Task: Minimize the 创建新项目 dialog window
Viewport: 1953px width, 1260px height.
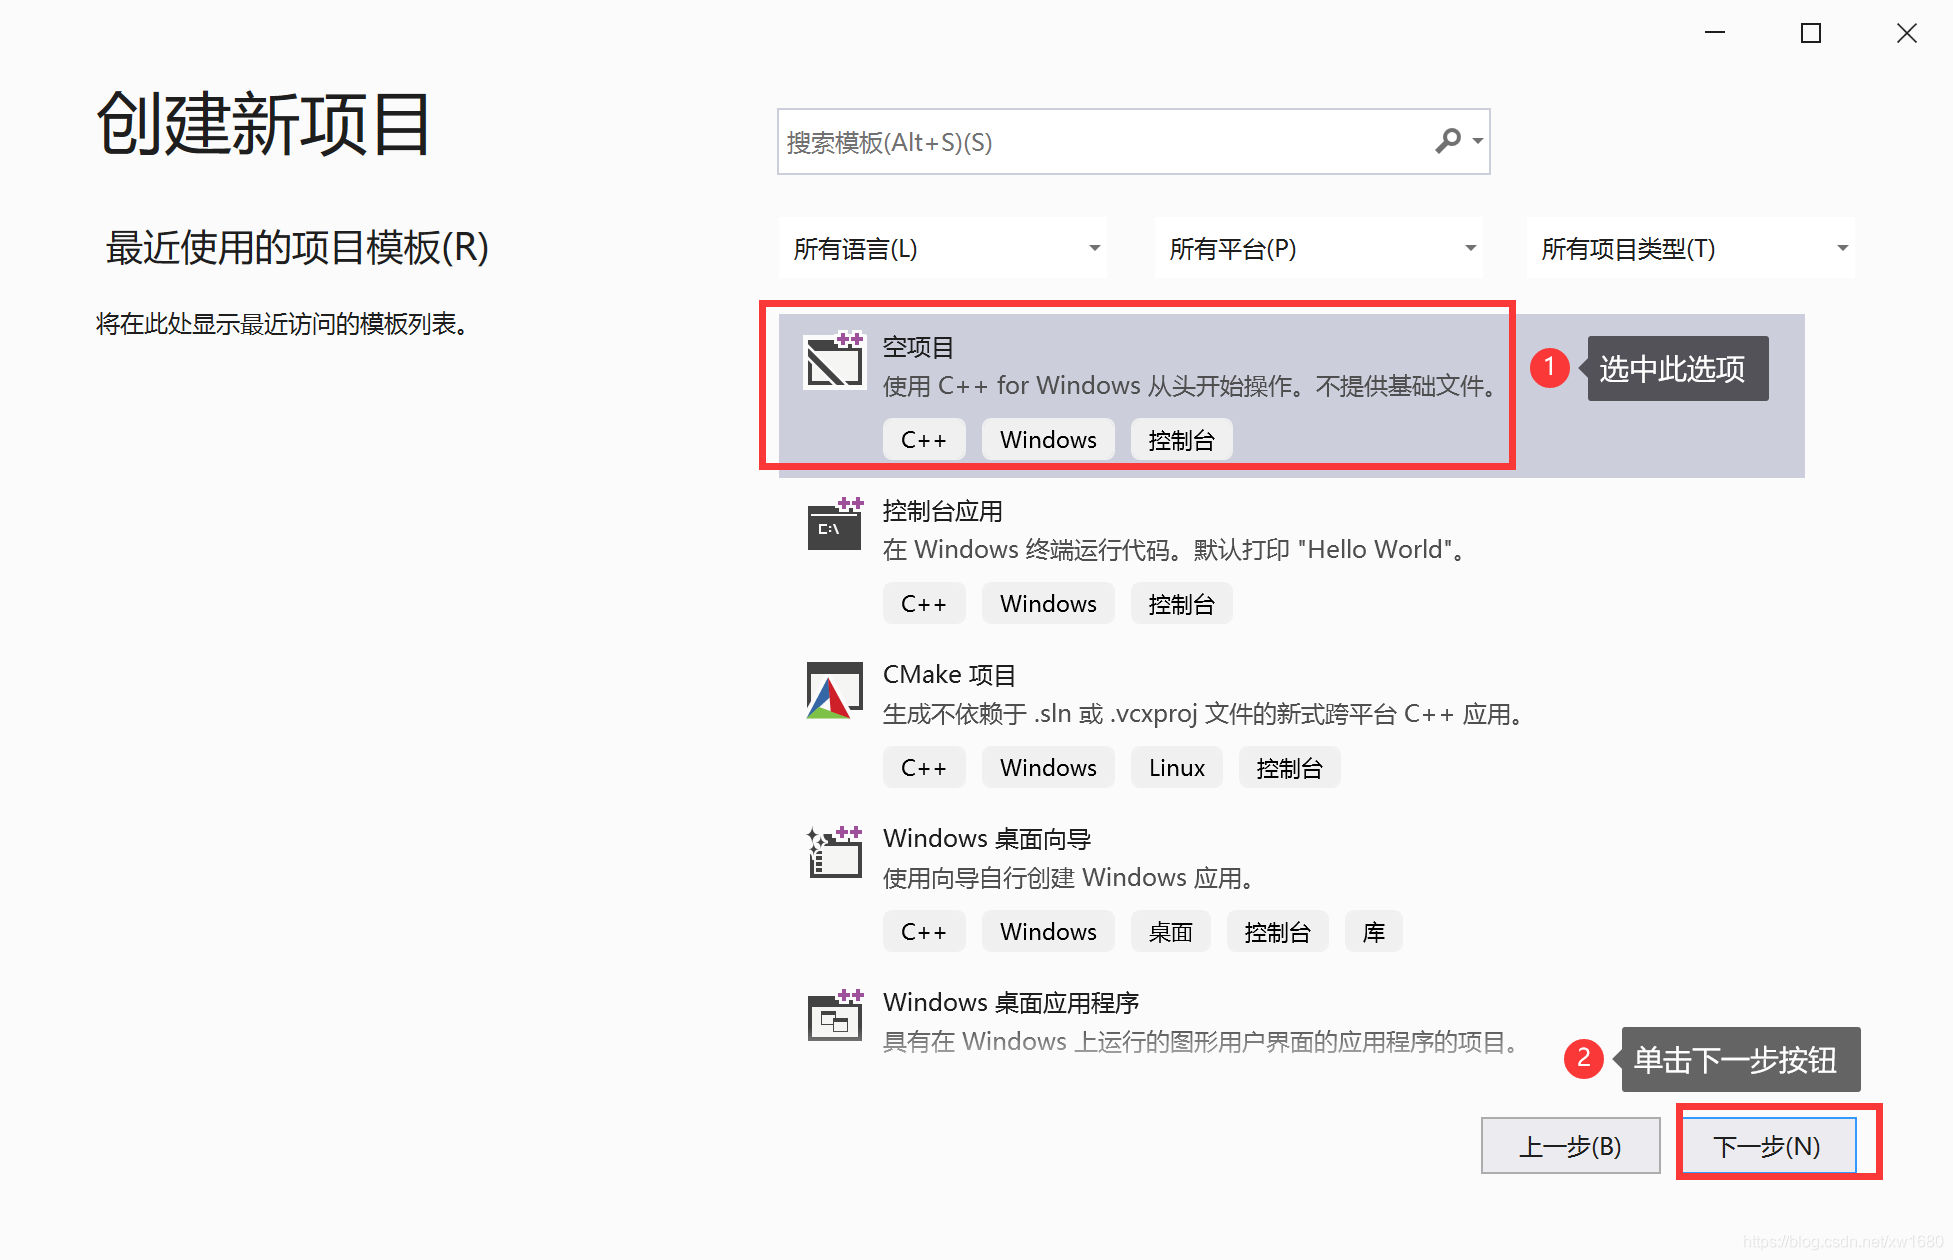Action: click(x=1715, y=33)
